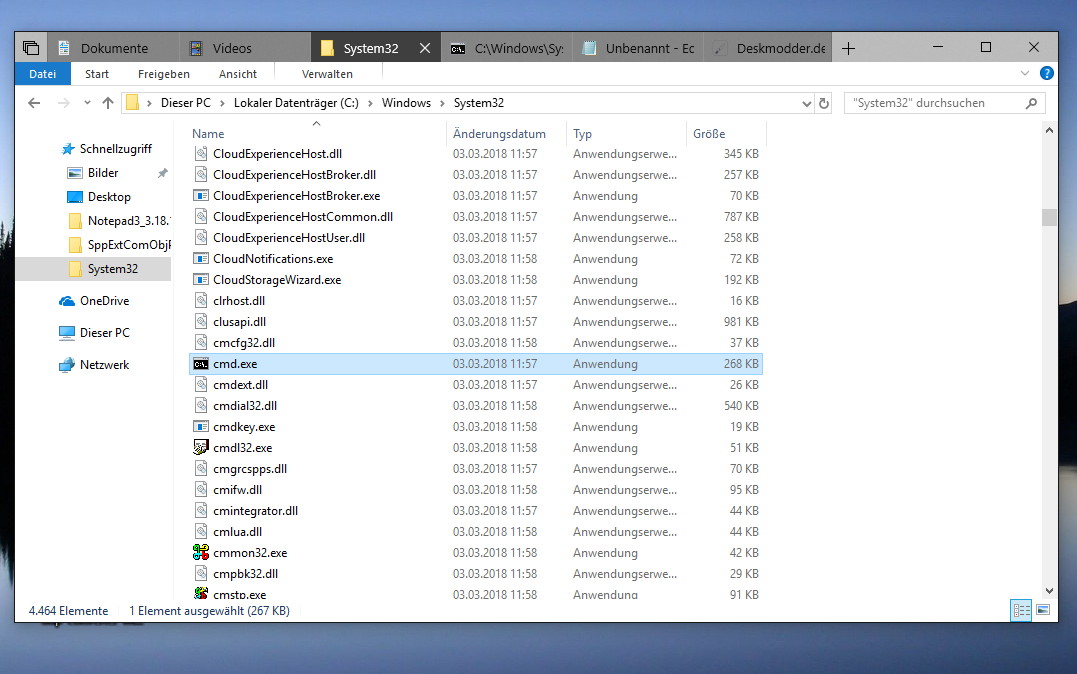Select cmdl32.exe file icon
Screen dimensions: 1077x674
point(201,448)
